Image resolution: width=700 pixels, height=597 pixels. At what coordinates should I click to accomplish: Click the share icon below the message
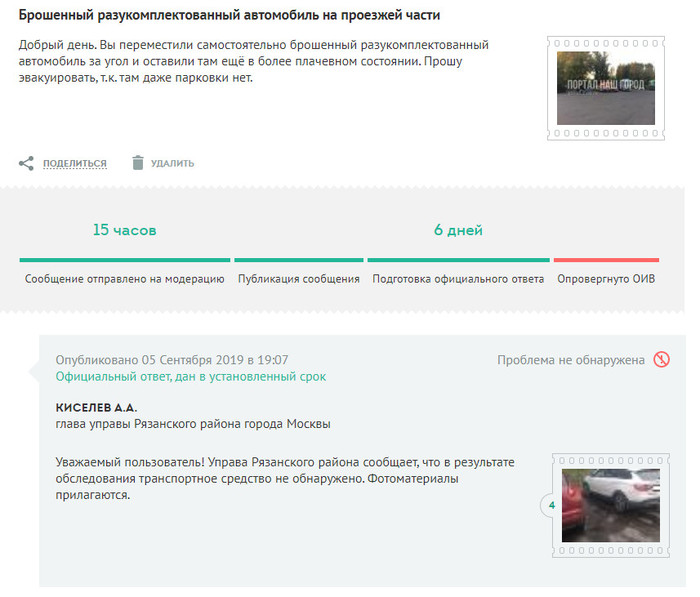pos(26,163)
